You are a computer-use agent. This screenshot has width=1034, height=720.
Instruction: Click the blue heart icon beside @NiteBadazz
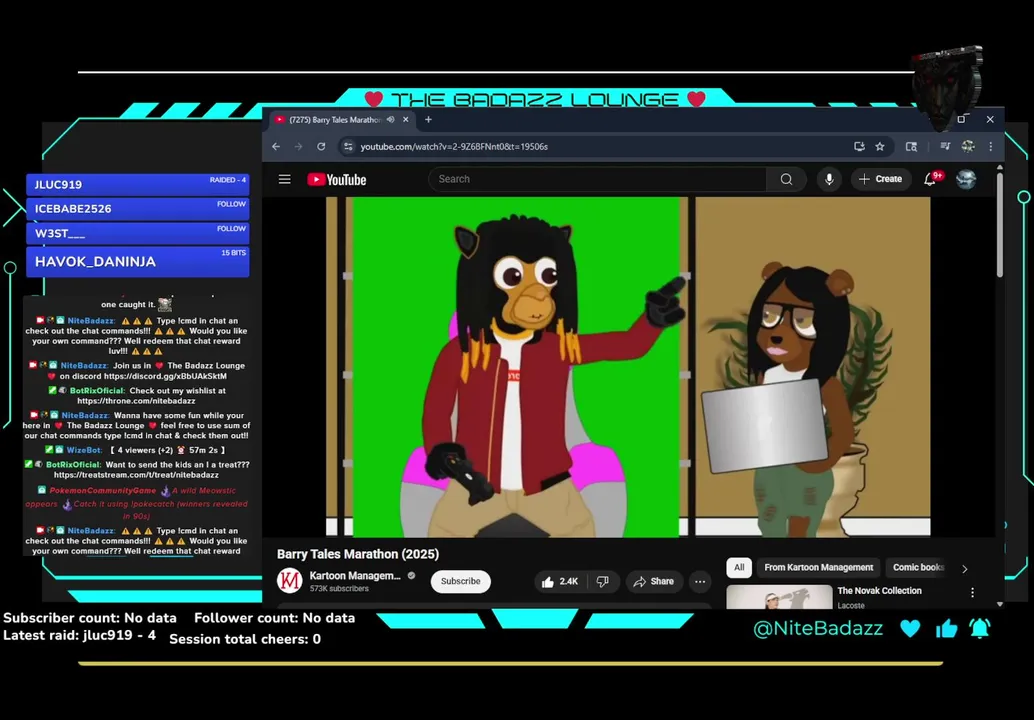click(x=910, y=628)
